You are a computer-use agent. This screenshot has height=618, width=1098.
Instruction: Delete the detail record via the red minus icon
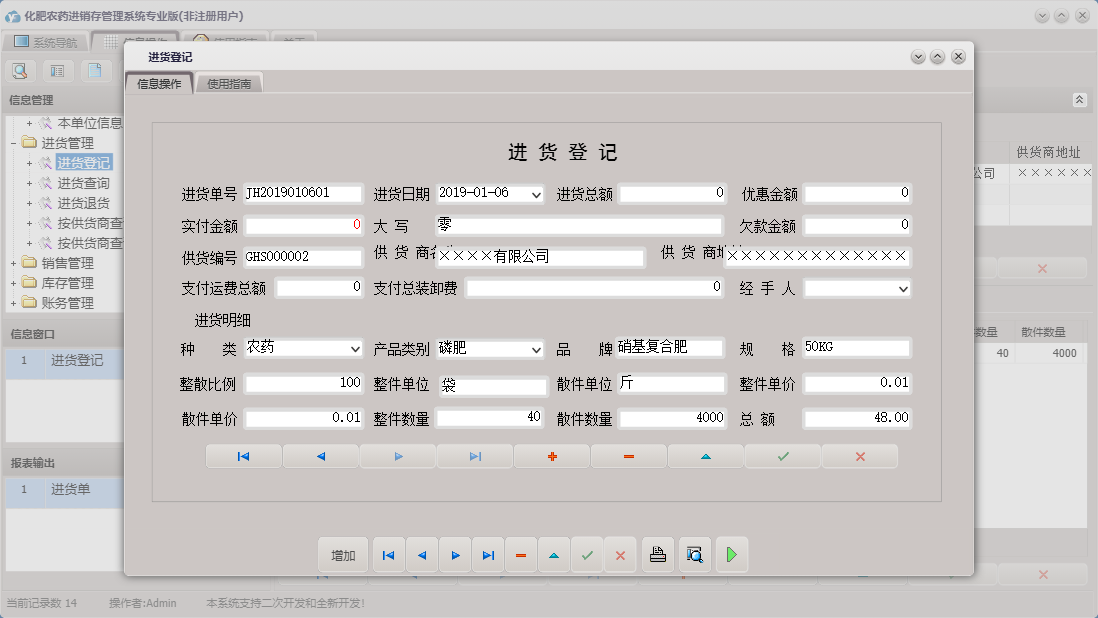click(x=628, y=455)
